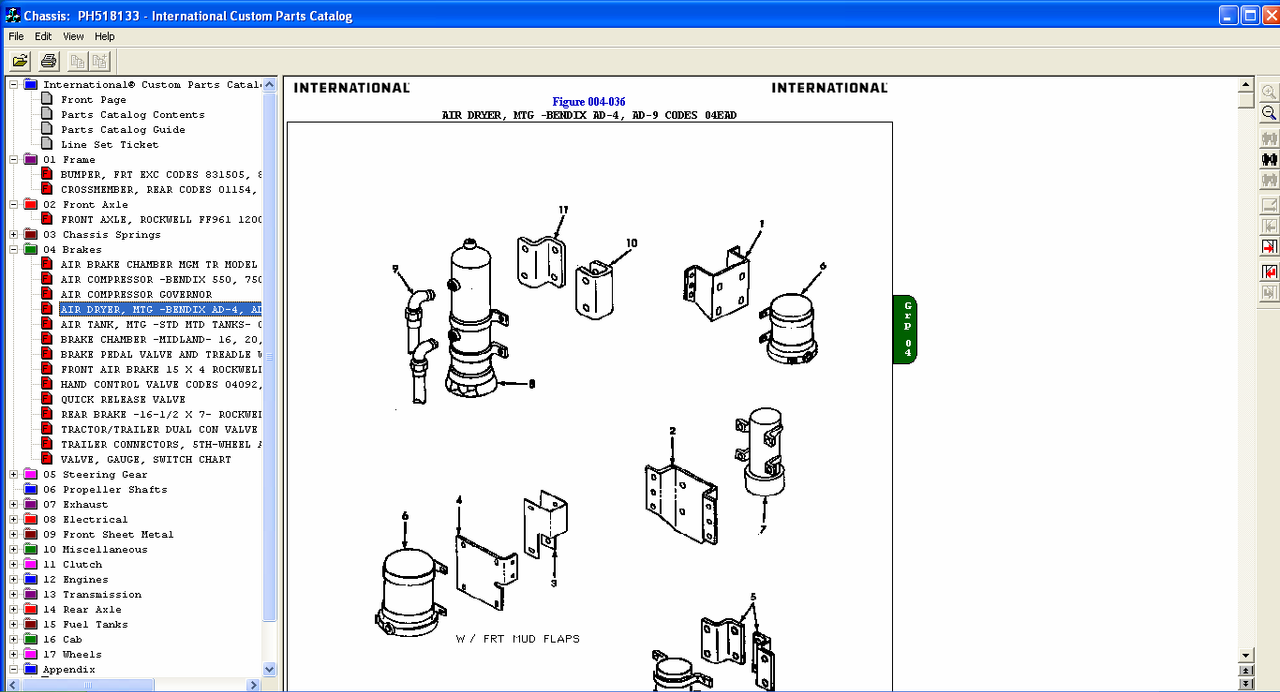Click the zoom out magnifier icon

(x=1269, y=113)
